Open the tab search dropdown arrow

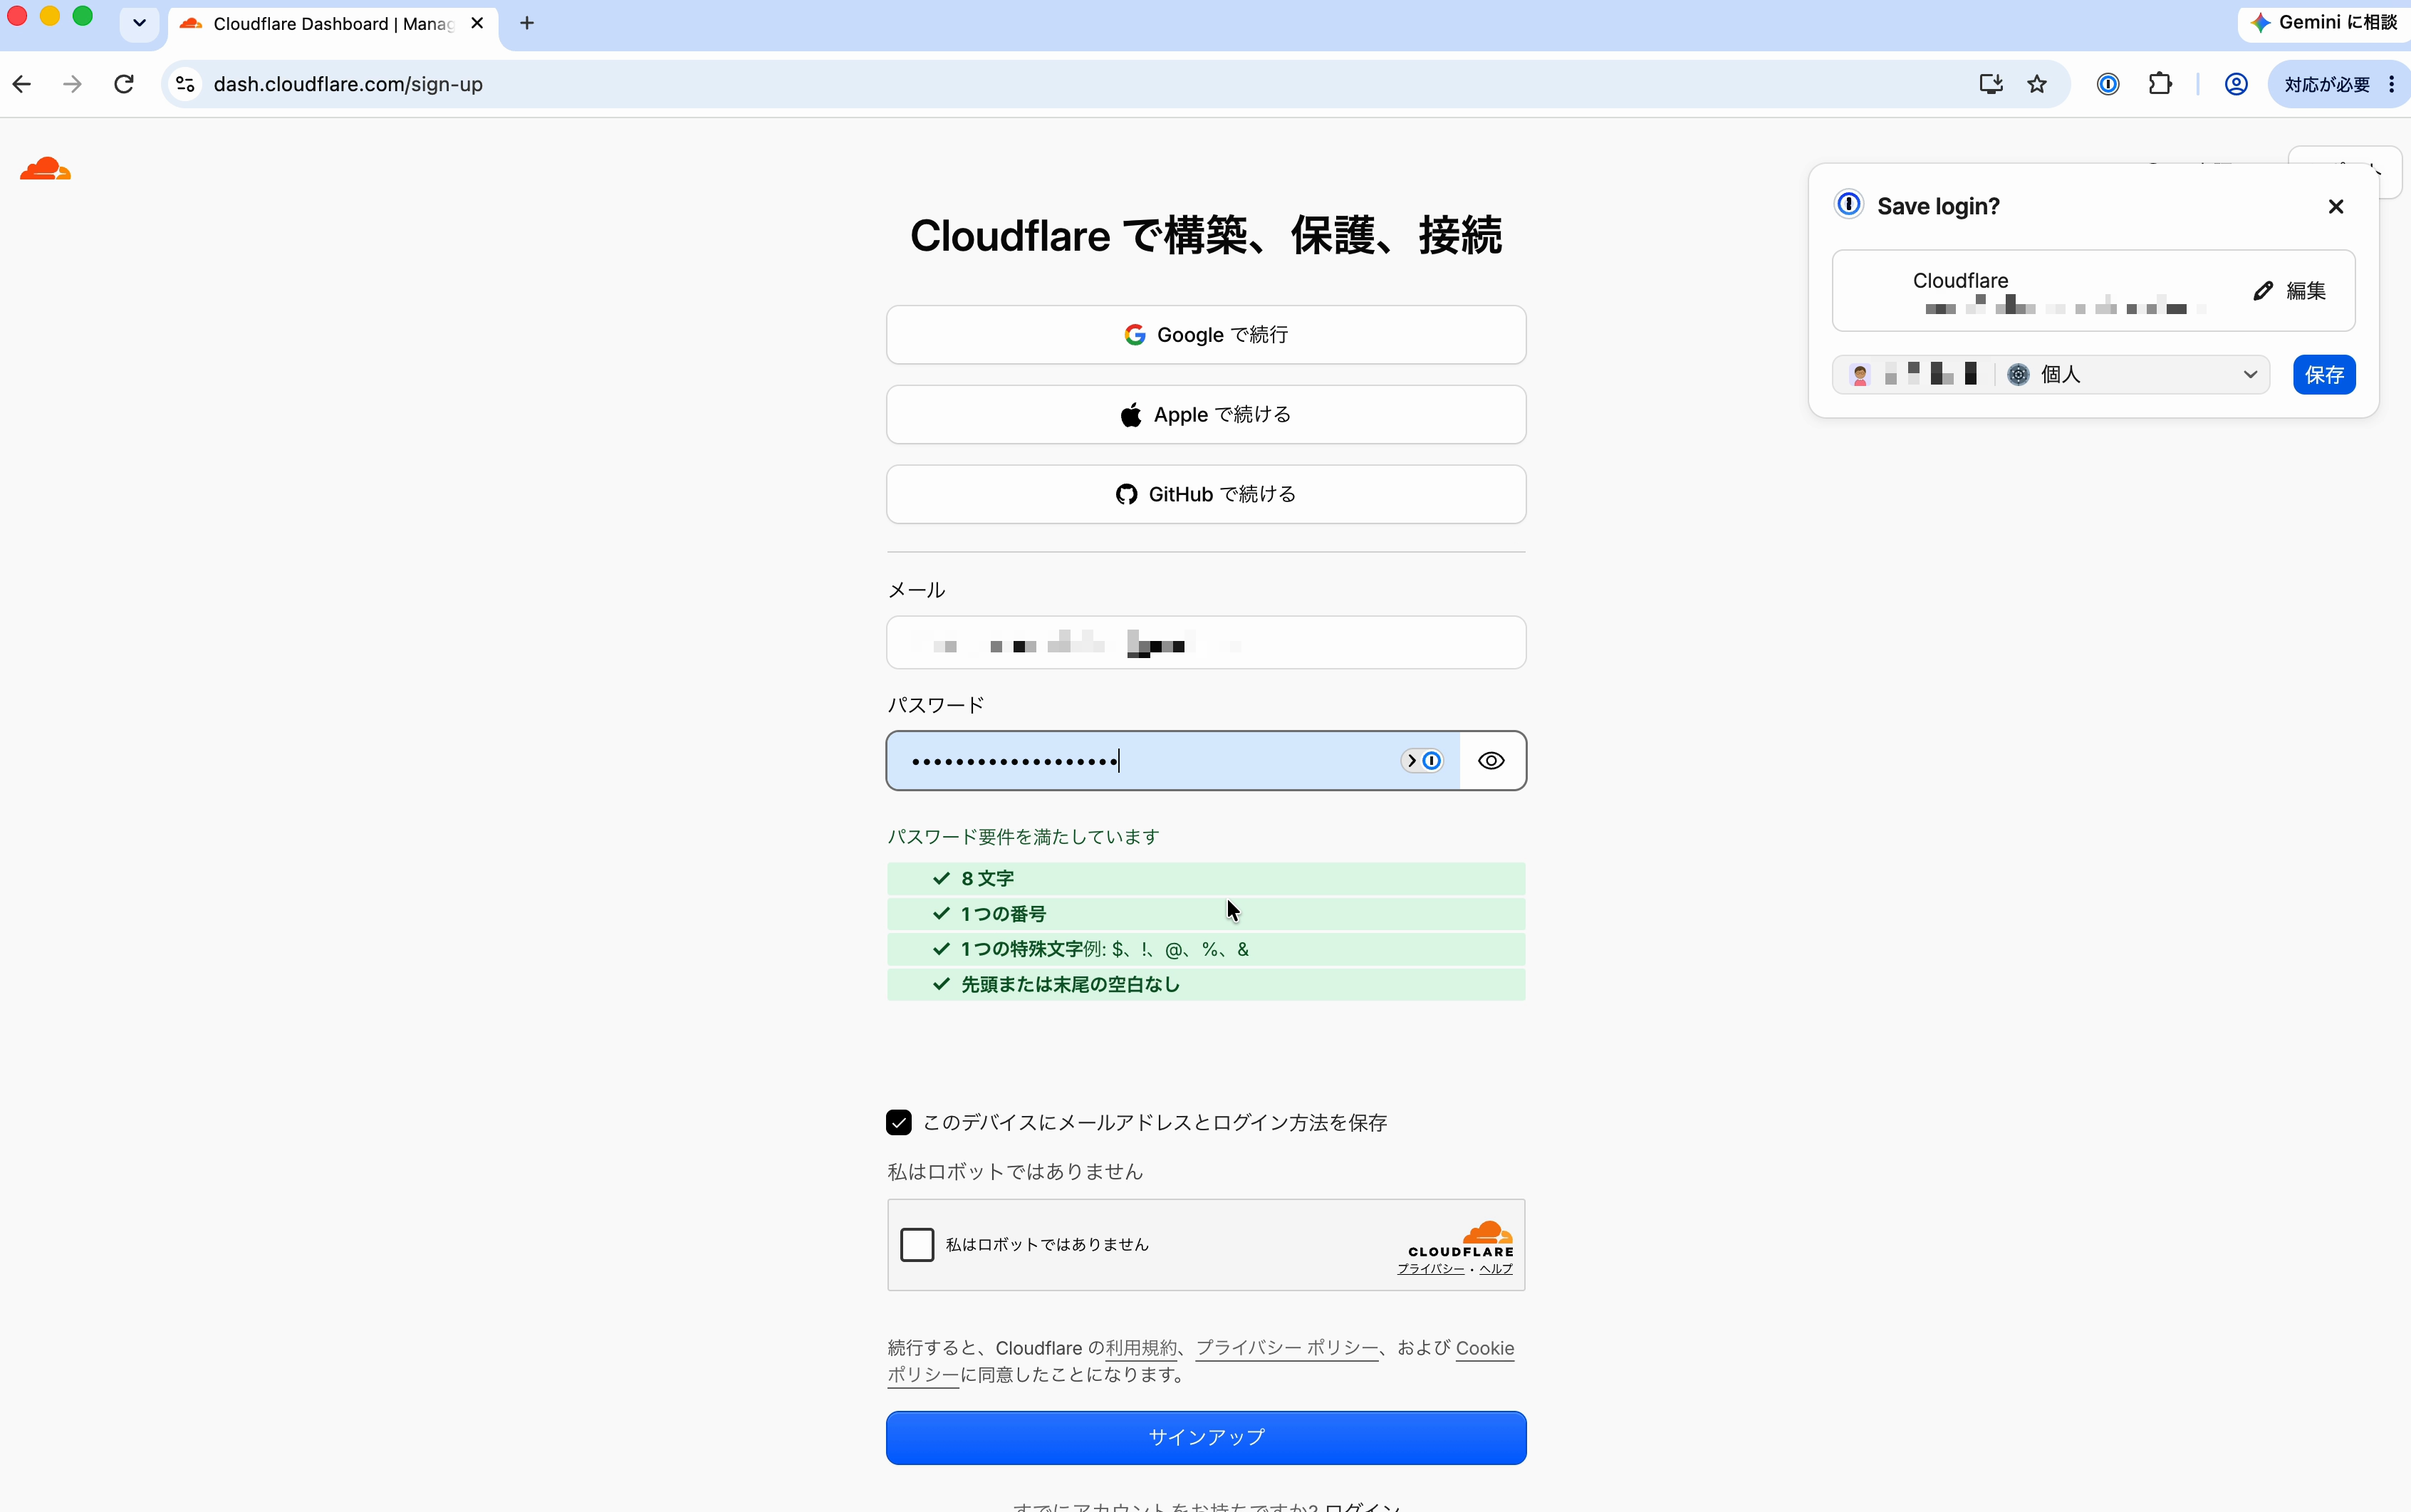[x=139, y=23]
